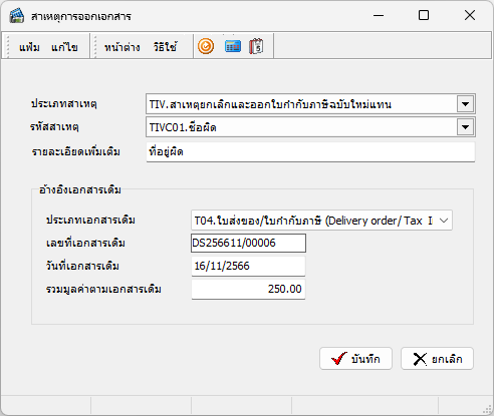
Task: Maximize the สาเหตุการออกเอกสาร window
Action: tap(424, 15)
